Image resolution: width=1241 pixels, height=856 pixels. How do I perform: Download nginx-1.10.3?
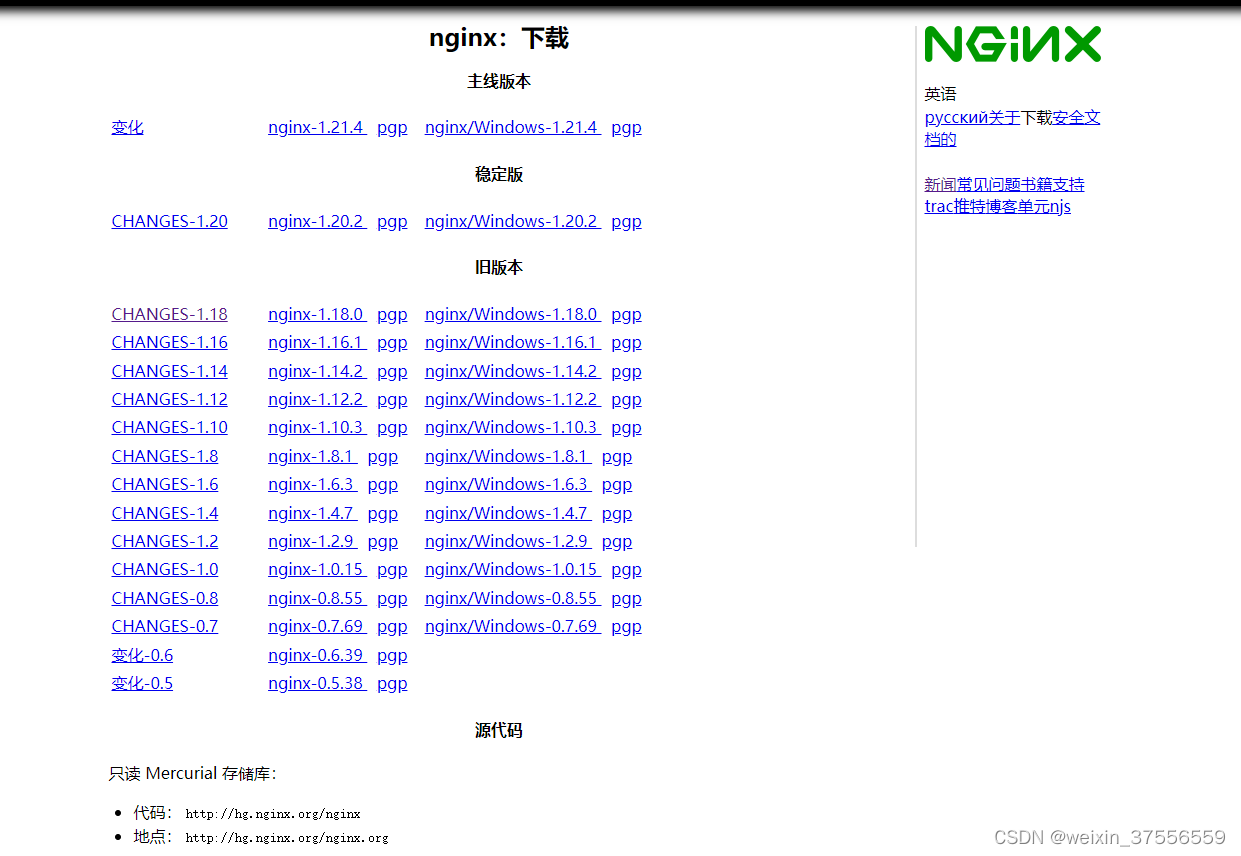pyautogui.click(x=317, y=427)
